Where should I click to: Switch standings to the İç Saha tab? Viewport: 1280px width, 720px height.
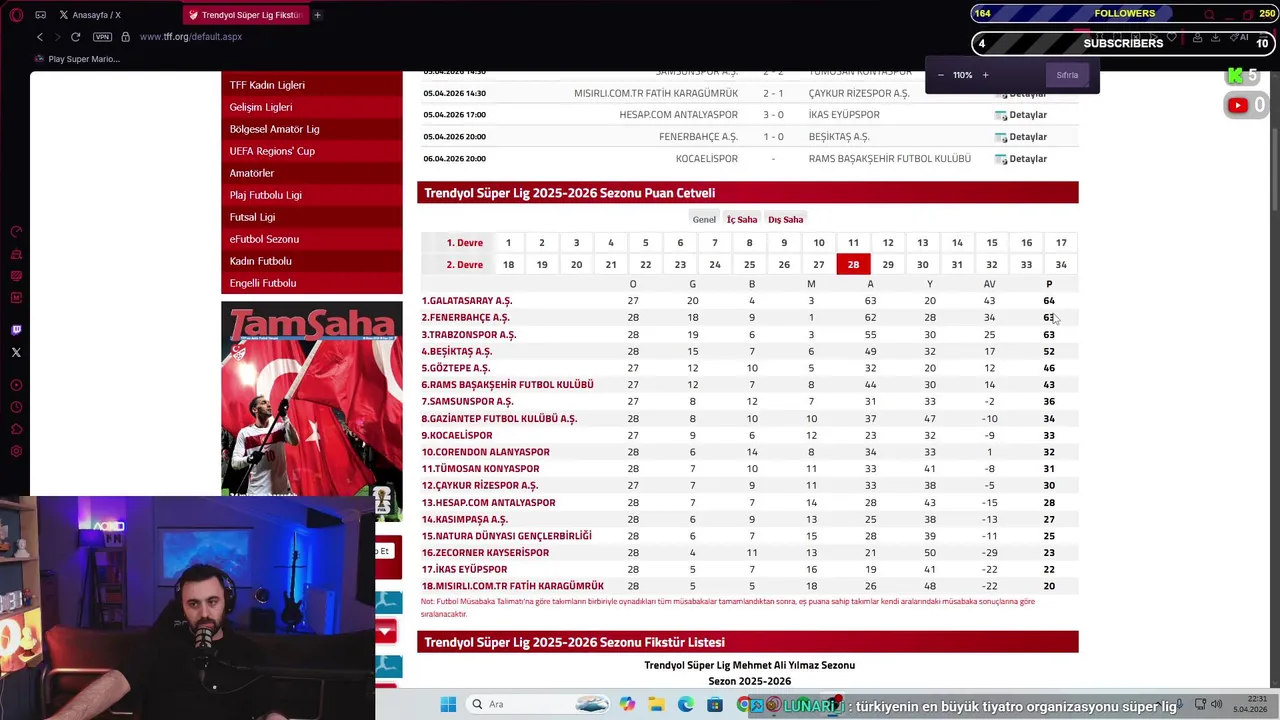[742, 219]
